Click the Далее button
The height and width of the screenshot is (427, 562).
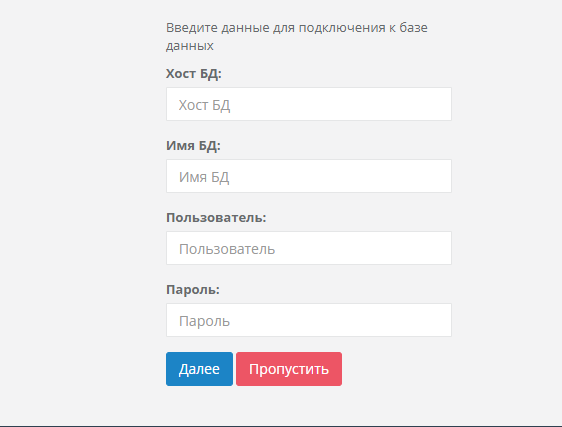199,369
